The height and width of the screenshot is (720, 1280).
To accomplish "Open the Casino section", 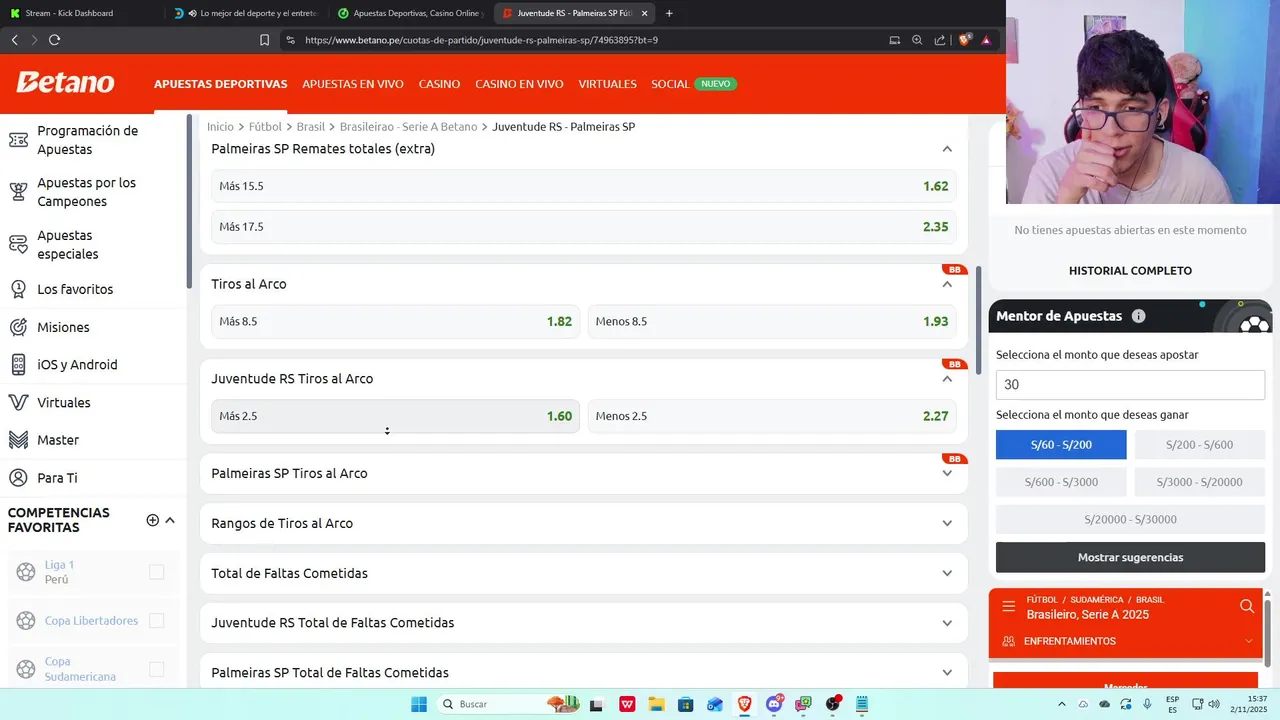I will [439, 84].
